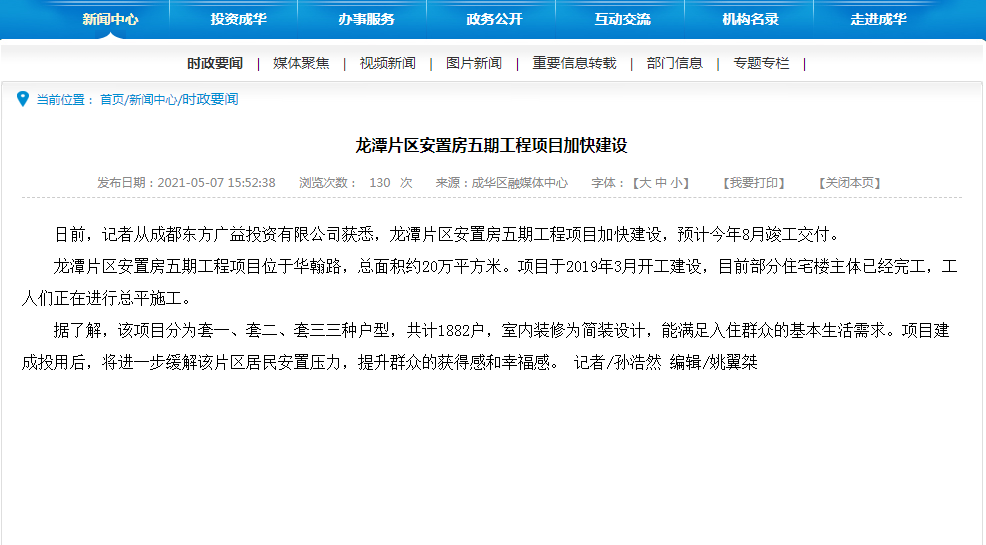Open the 互动交流 main menu
The width and height of the screenshot is (986, 545).
coord(623,19)
